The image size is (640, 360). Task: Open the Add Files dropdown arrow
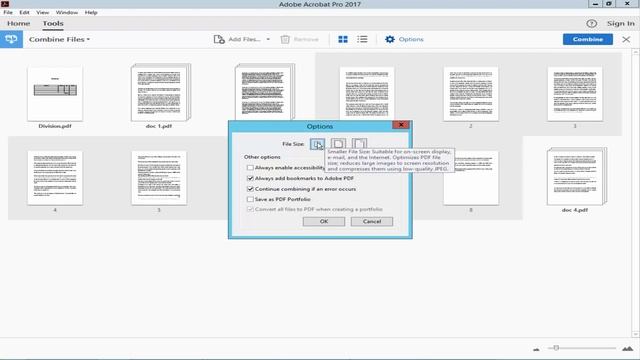pyautogui.click(x=268, y=39)
